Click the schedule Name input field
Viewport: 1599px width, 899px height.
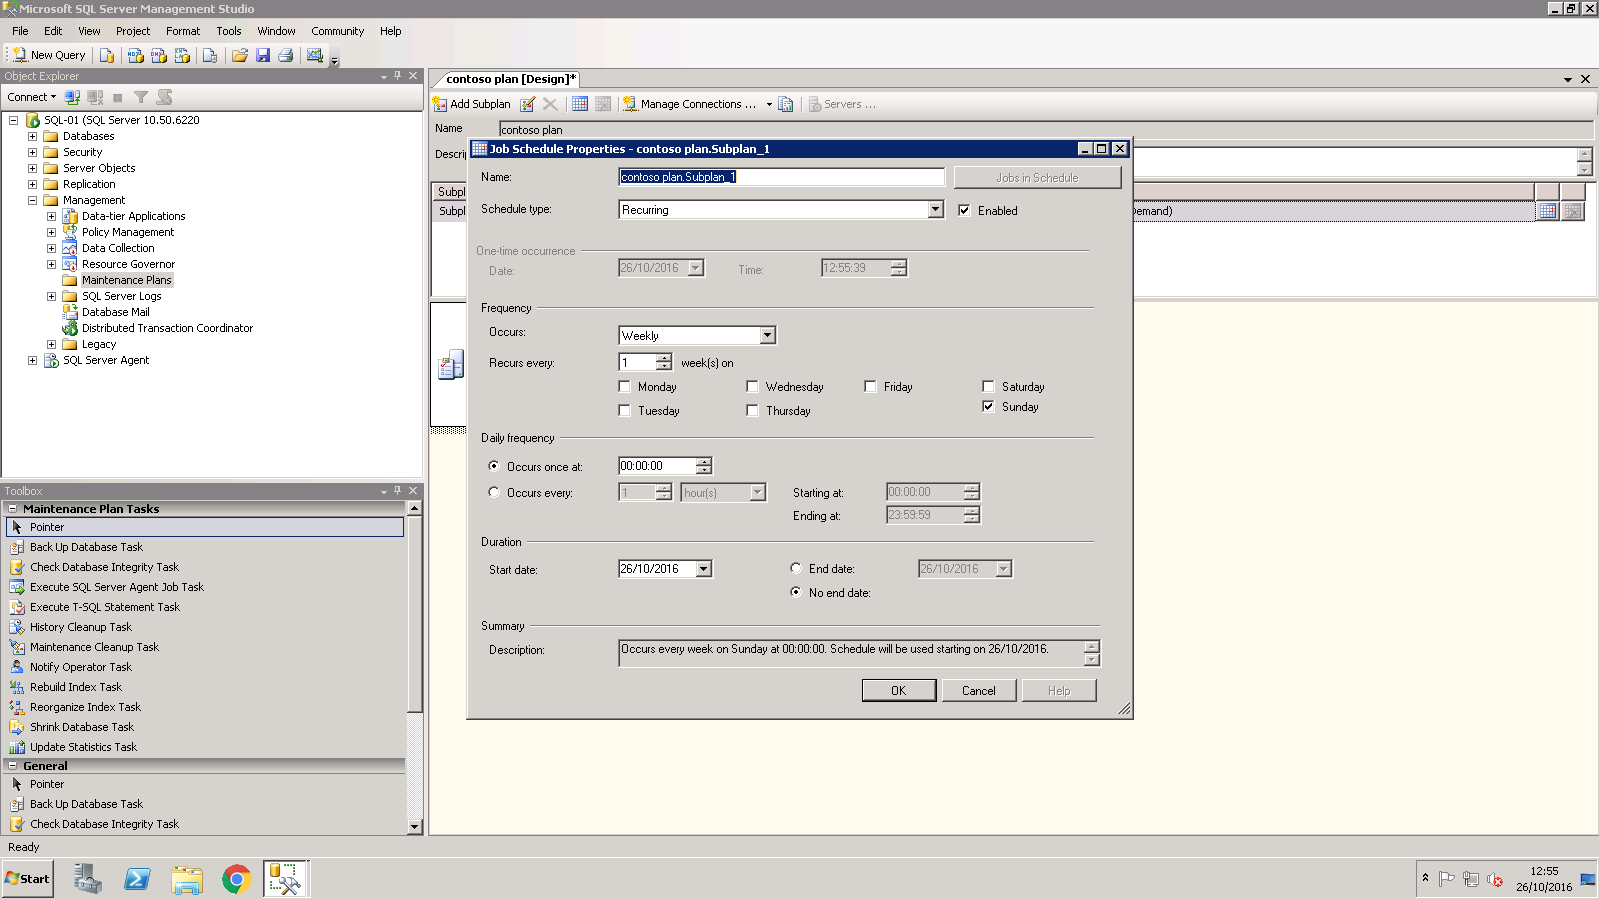(781, 177)
